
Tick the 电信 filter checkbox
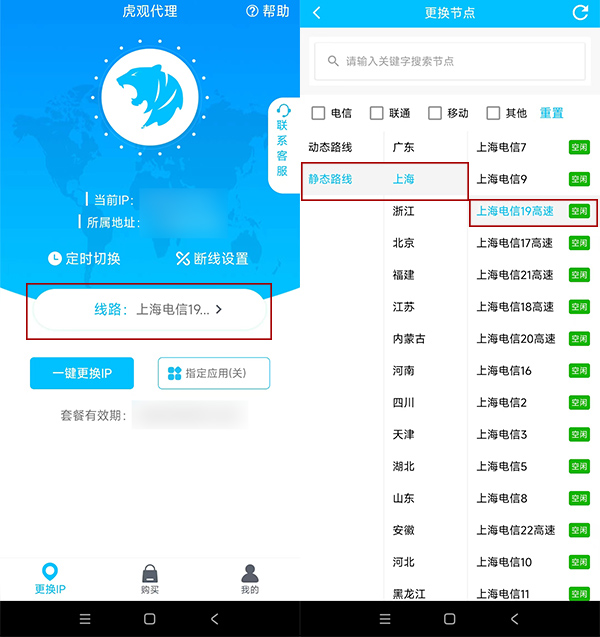[318, 113]
